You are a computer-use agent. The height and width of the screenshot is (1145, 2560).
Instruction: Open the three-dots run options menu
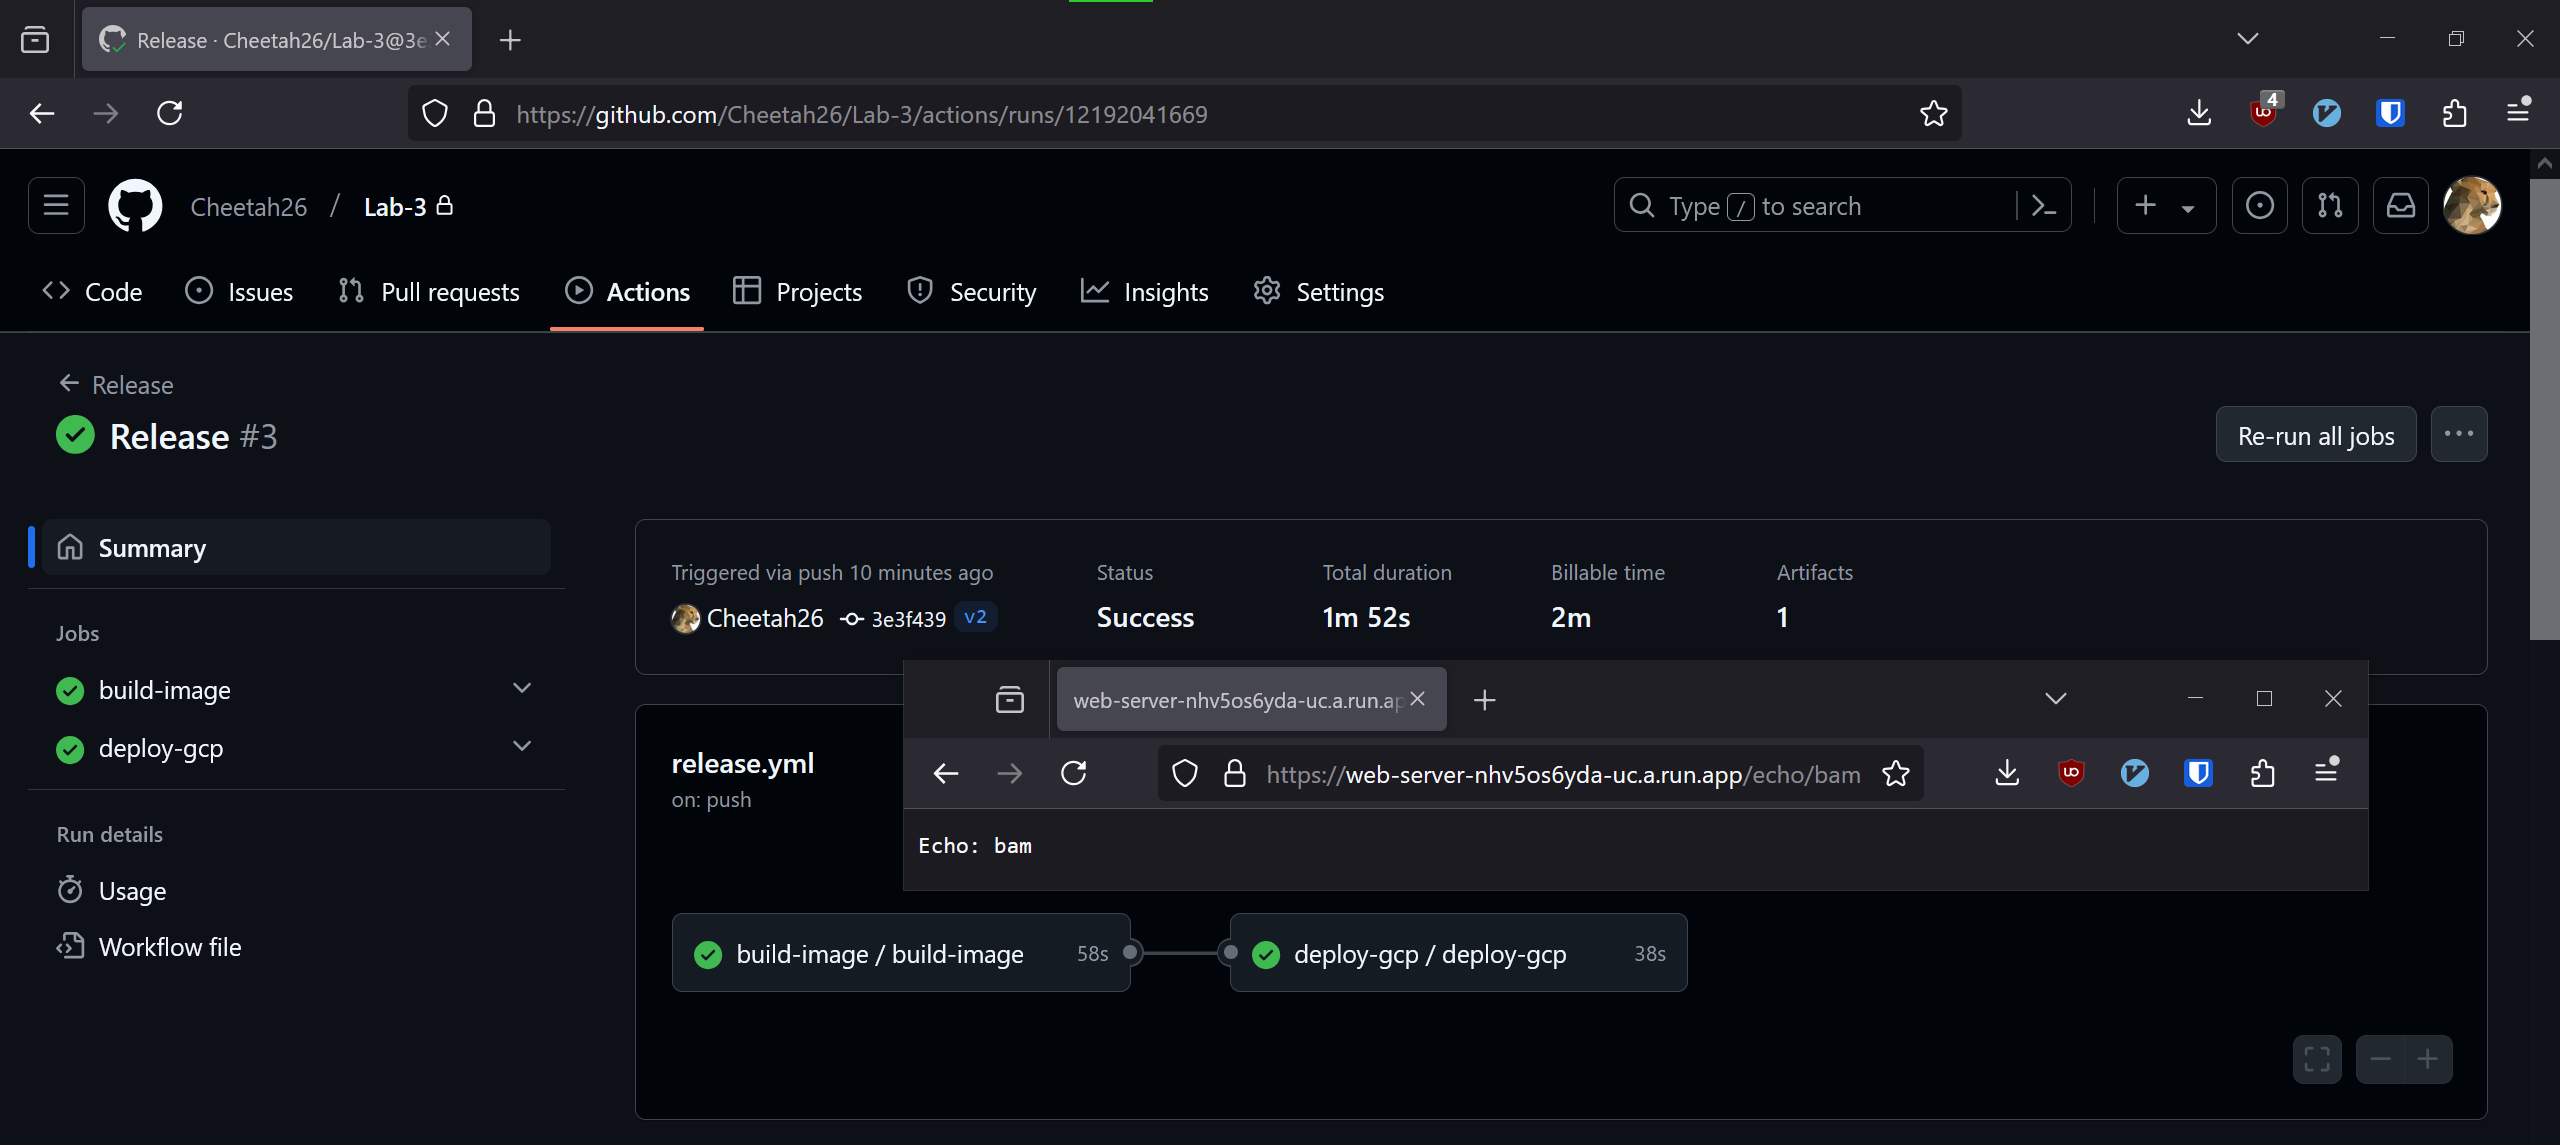(x=2458, y=435)
